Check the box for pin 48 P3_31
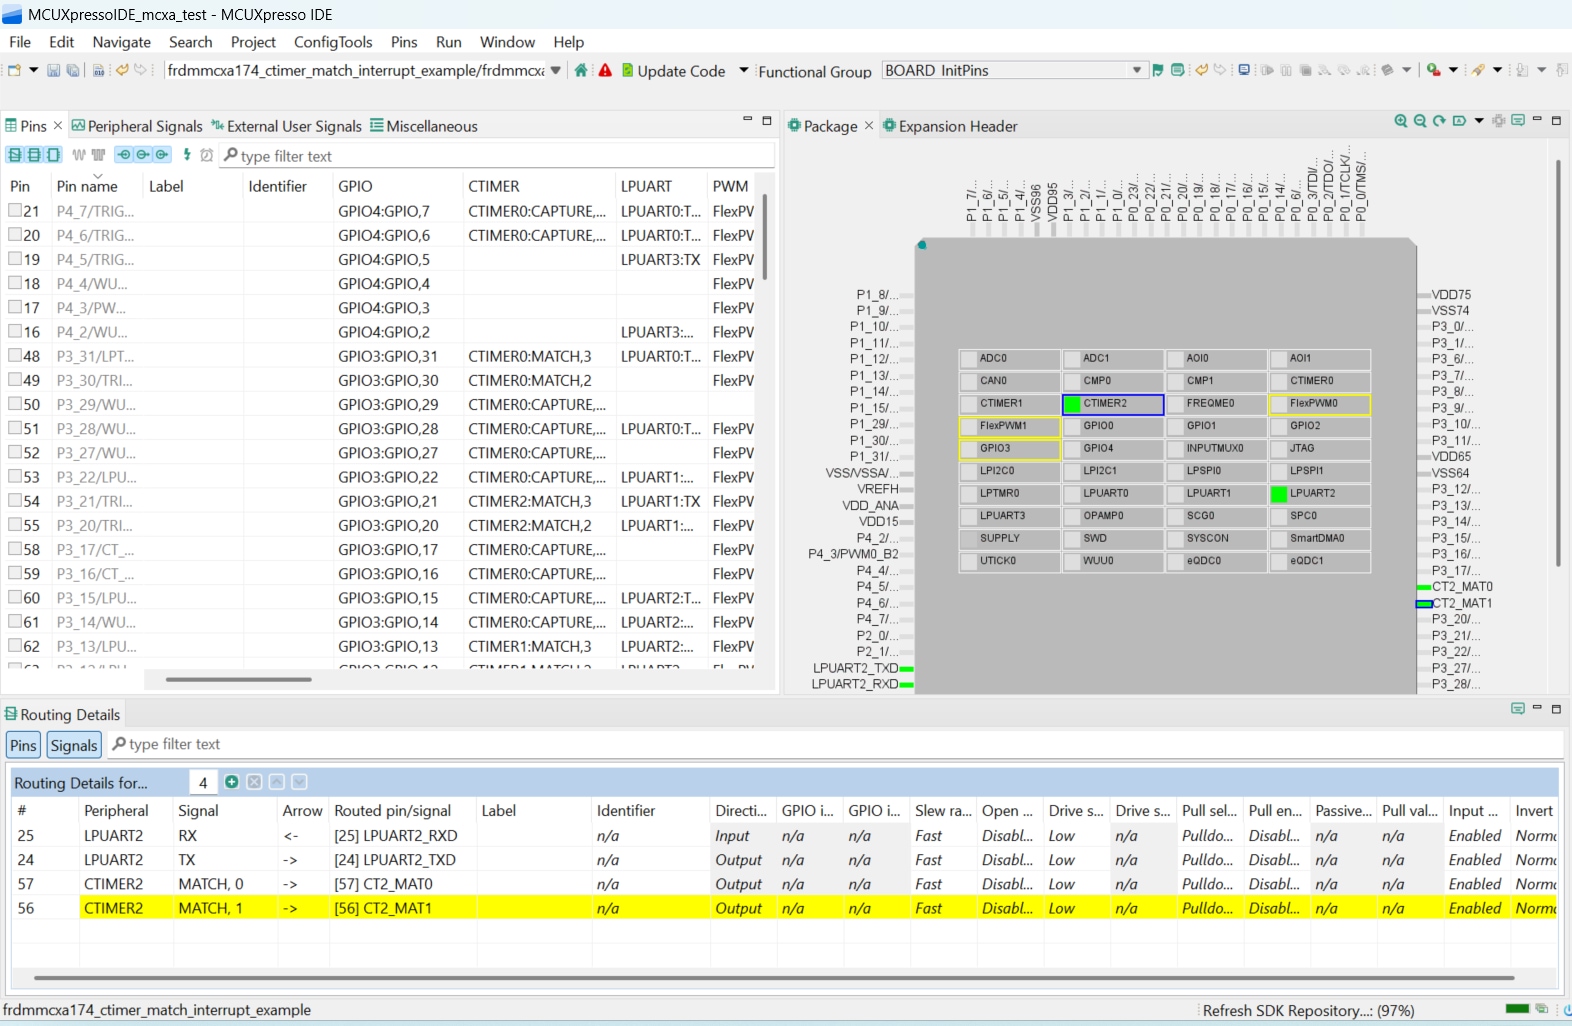Screen dimensions: 1572x1026 [x=15, y=356]
